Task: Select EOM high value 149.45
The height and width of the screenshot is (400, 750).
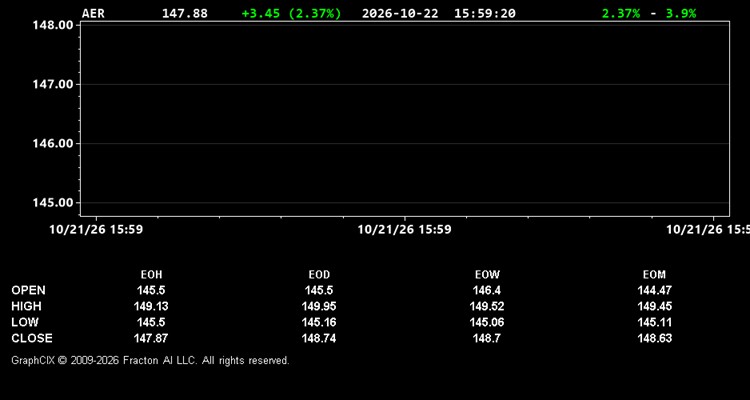Action: coord(654,306)
